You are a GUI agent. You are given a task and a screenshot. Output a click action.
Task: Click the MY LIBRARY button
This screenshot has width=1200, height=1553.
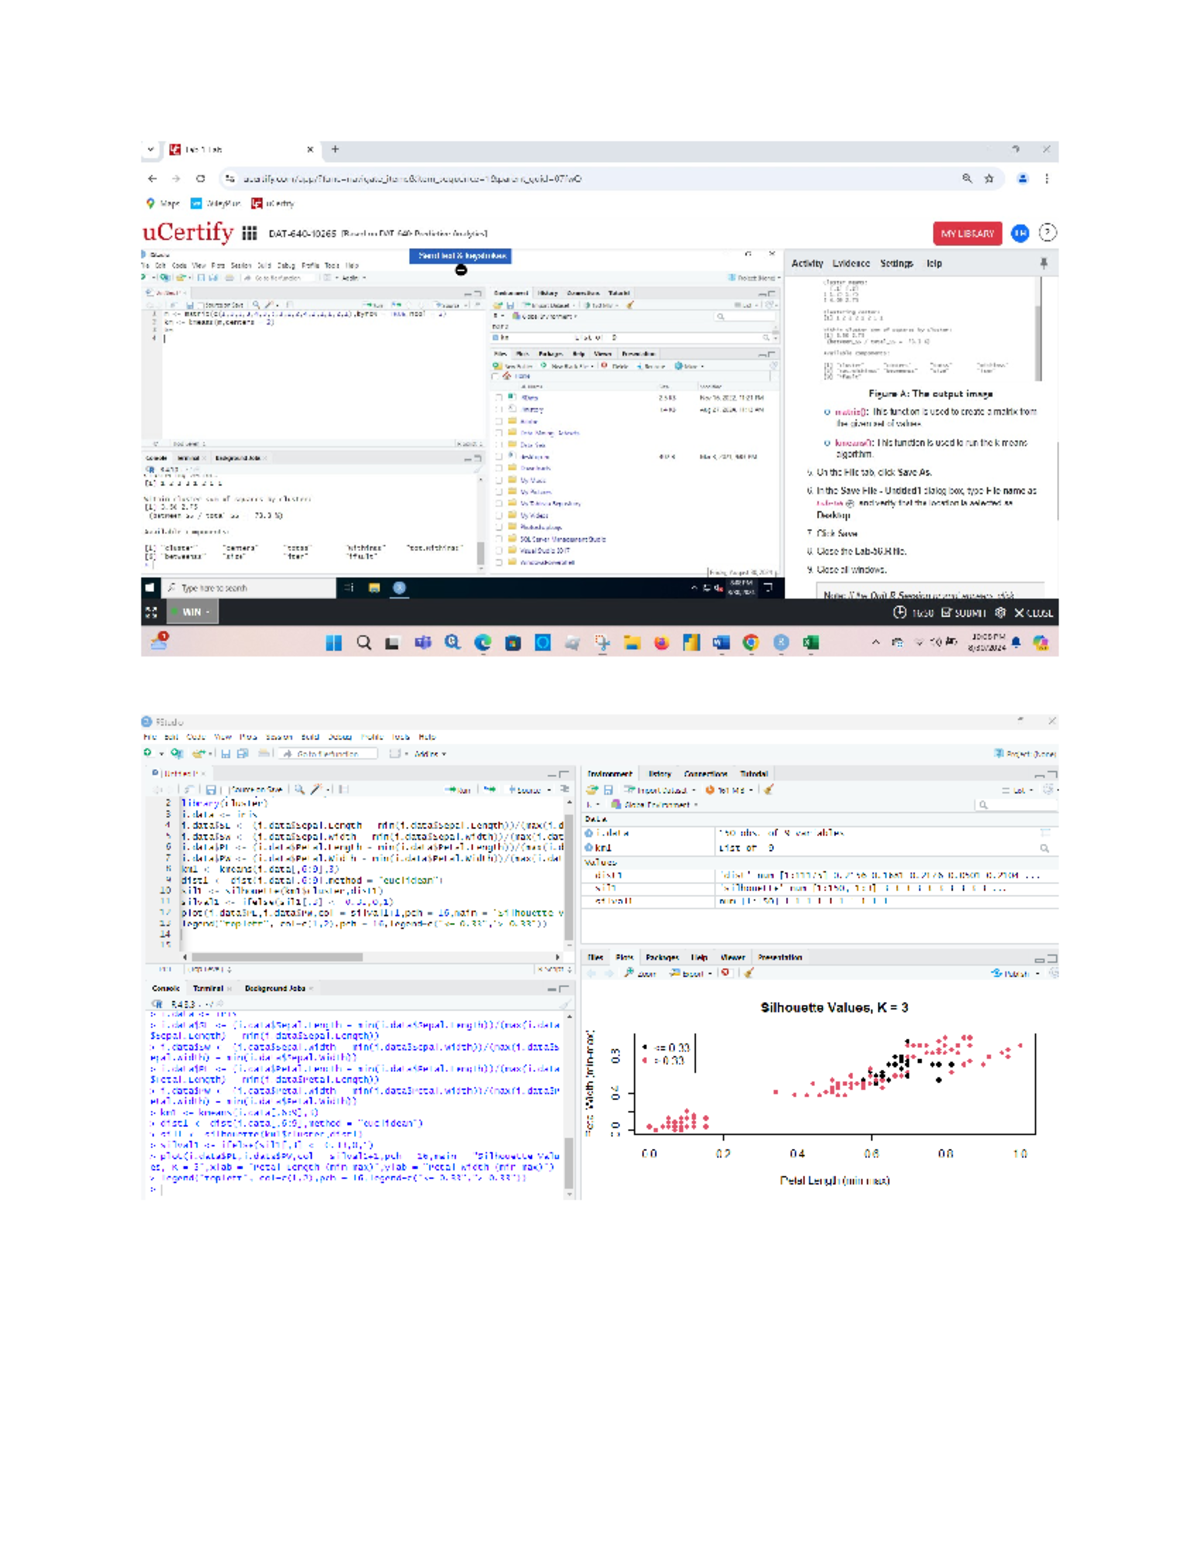(x=966, y=233)
